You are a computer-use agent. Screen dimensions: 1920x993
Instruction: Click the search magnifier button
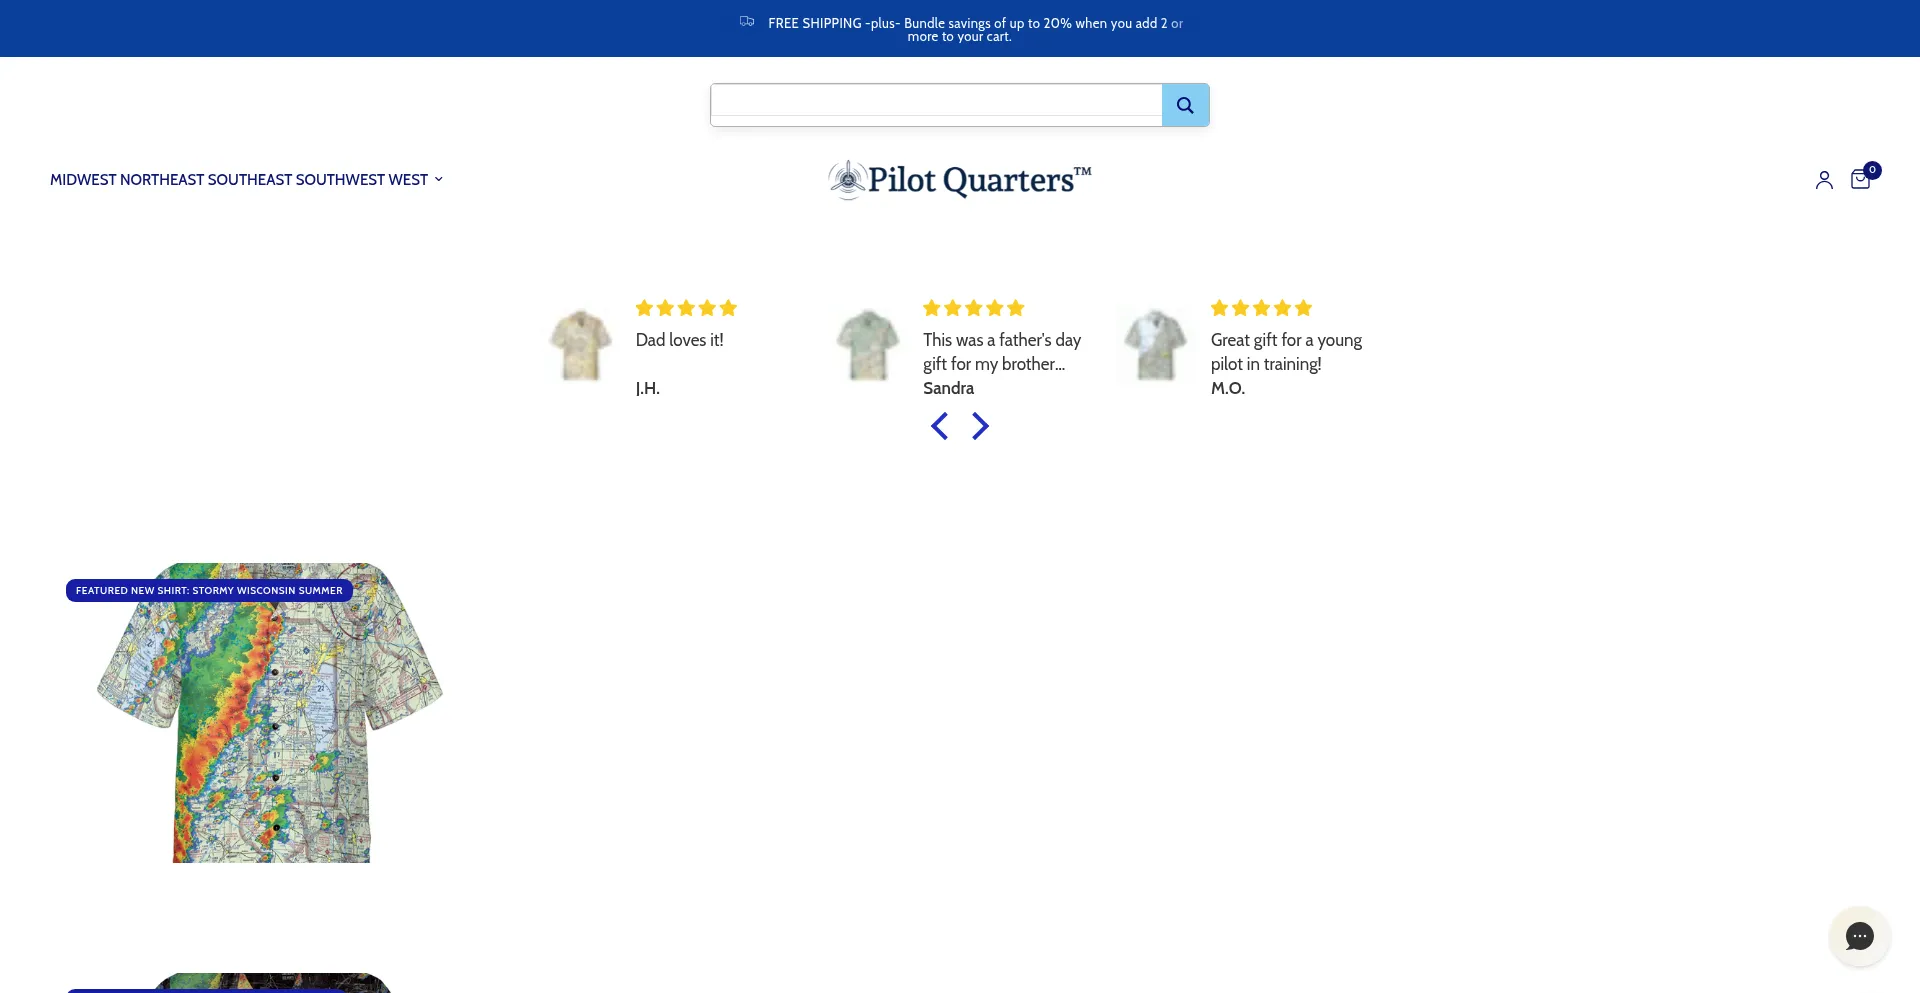[1185, 105]
